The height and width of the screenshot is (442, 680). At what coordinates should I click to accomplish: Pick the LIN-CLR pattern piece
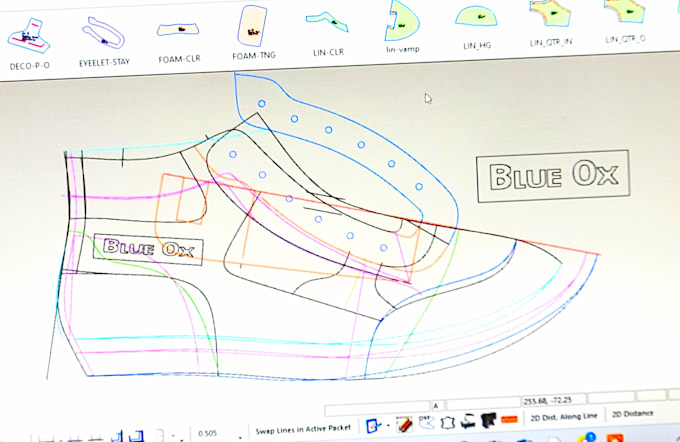(328, 34)
